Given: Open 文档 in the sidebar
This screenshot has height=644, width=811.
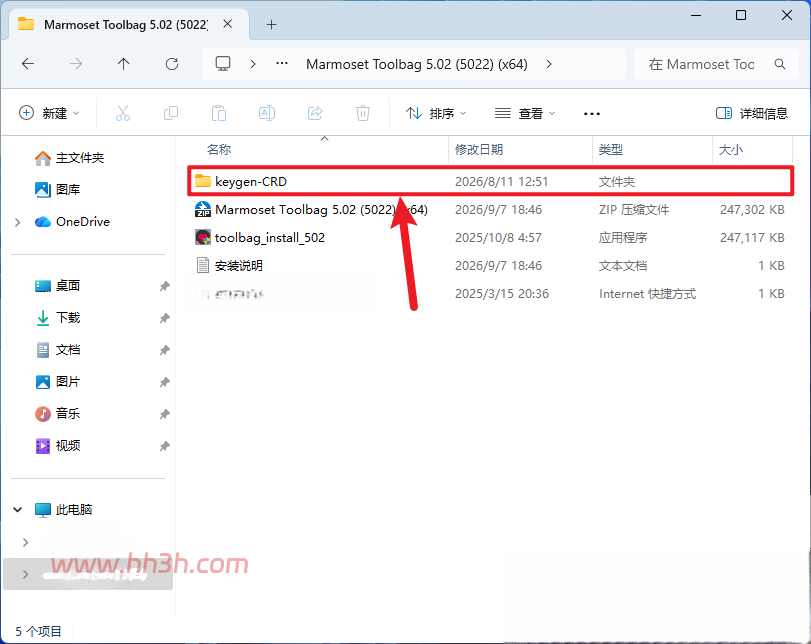Looking at the screenshot, I should click(x=57, y=350).
